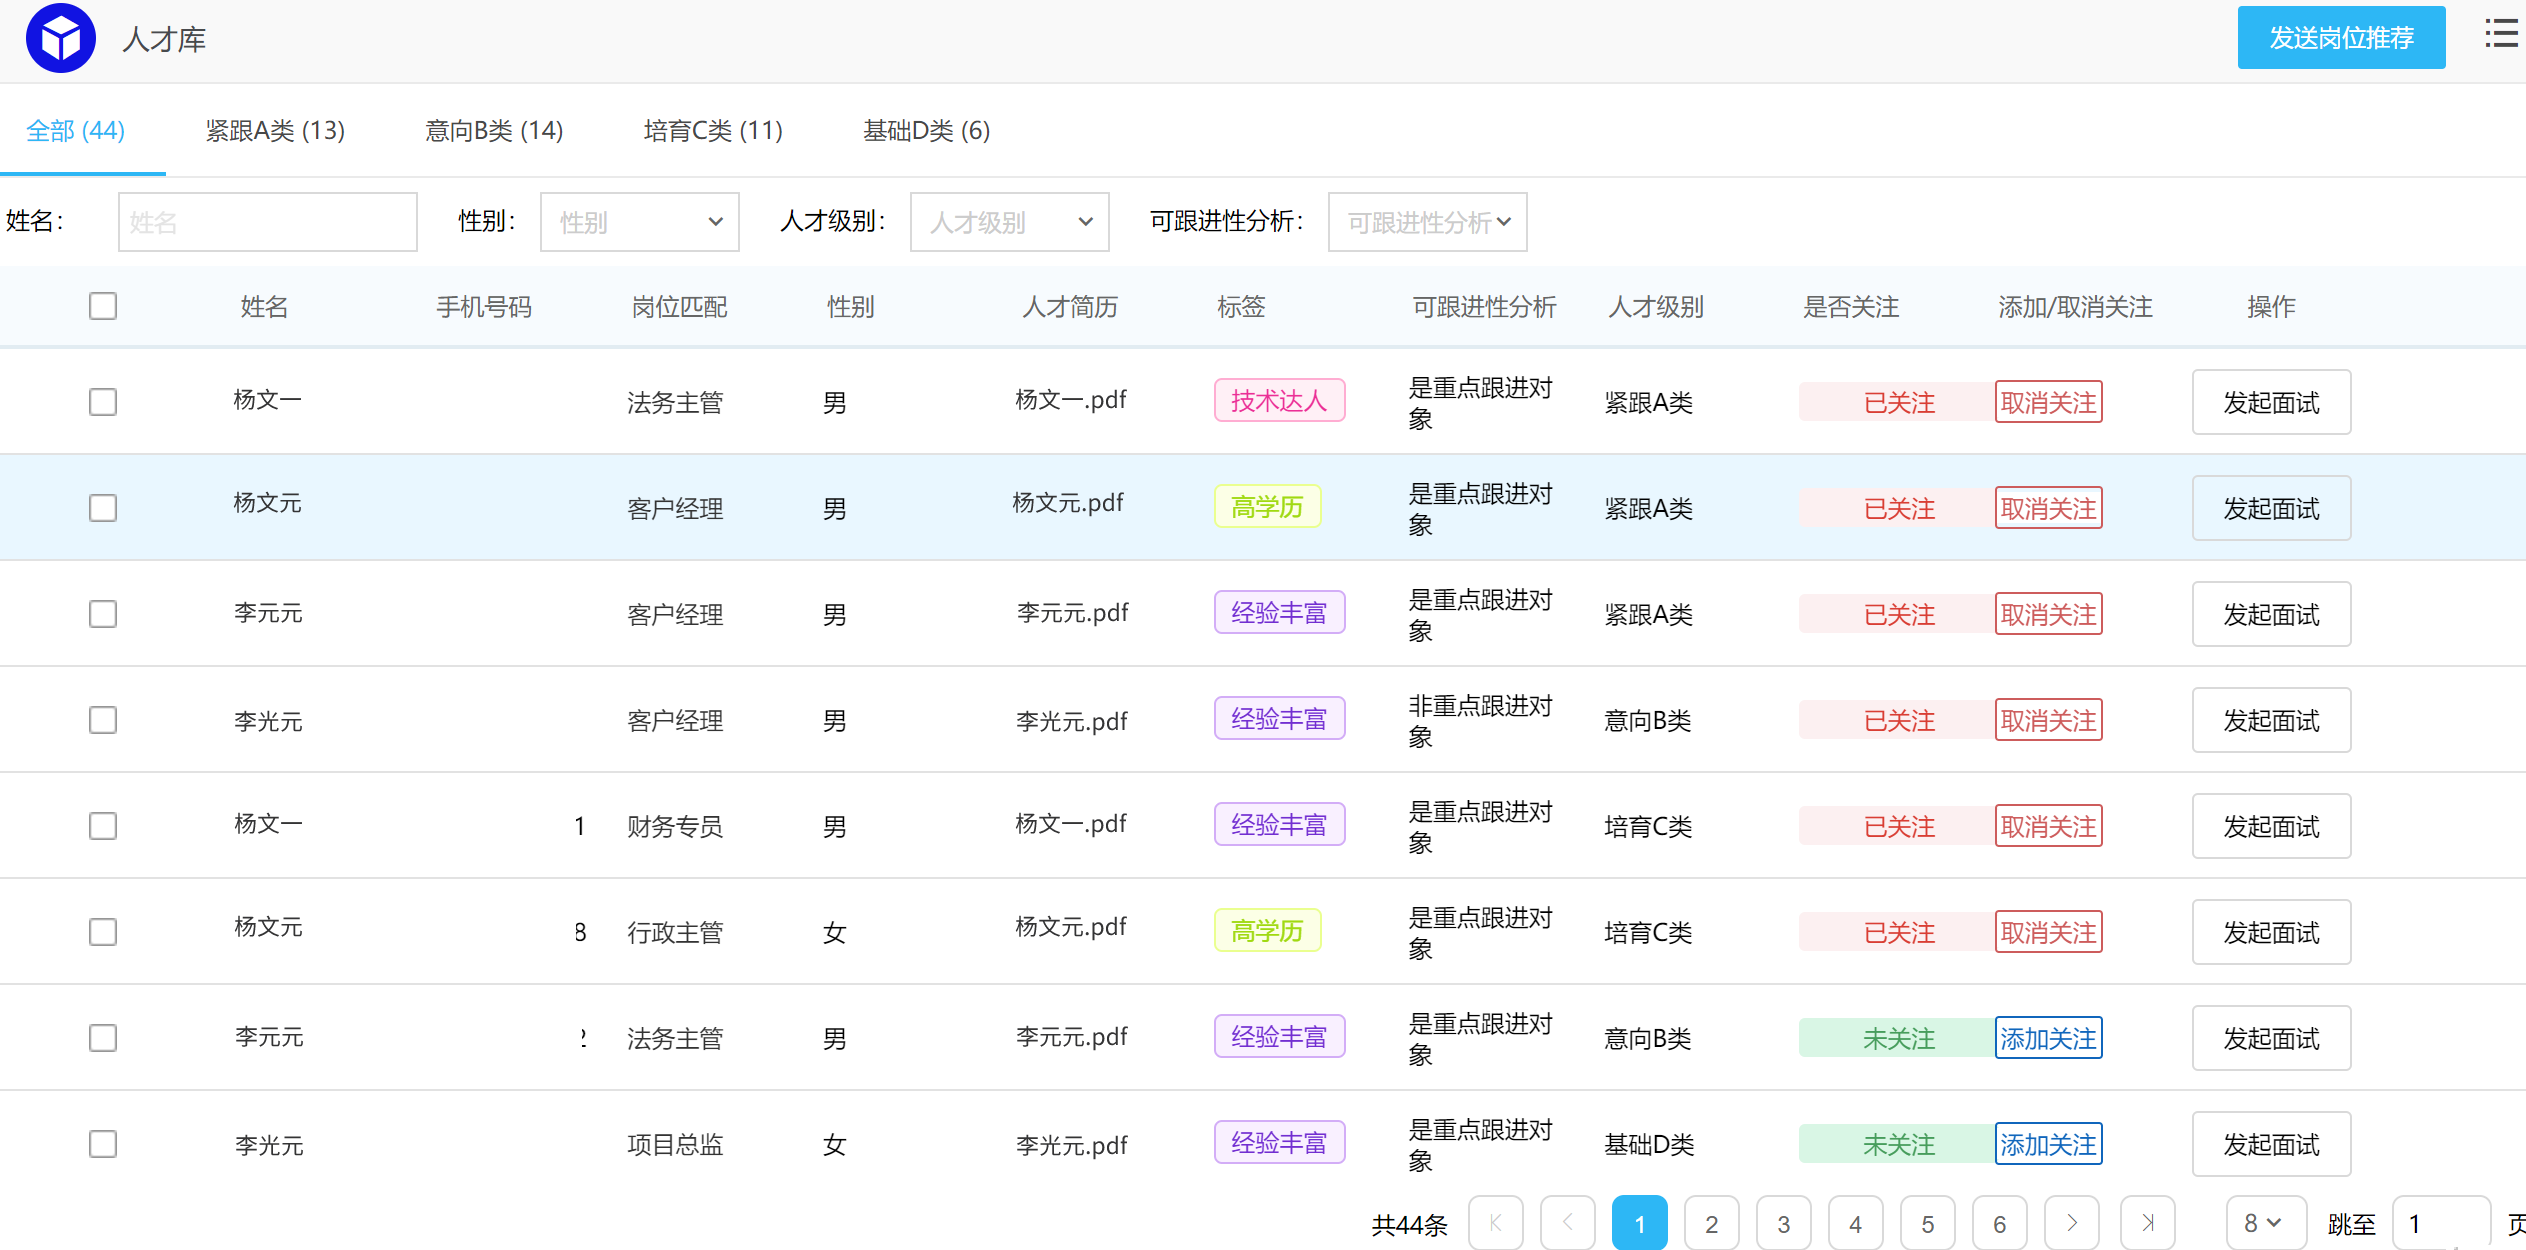Click 发起面试 for 杨文元 客户经理

2272,508
